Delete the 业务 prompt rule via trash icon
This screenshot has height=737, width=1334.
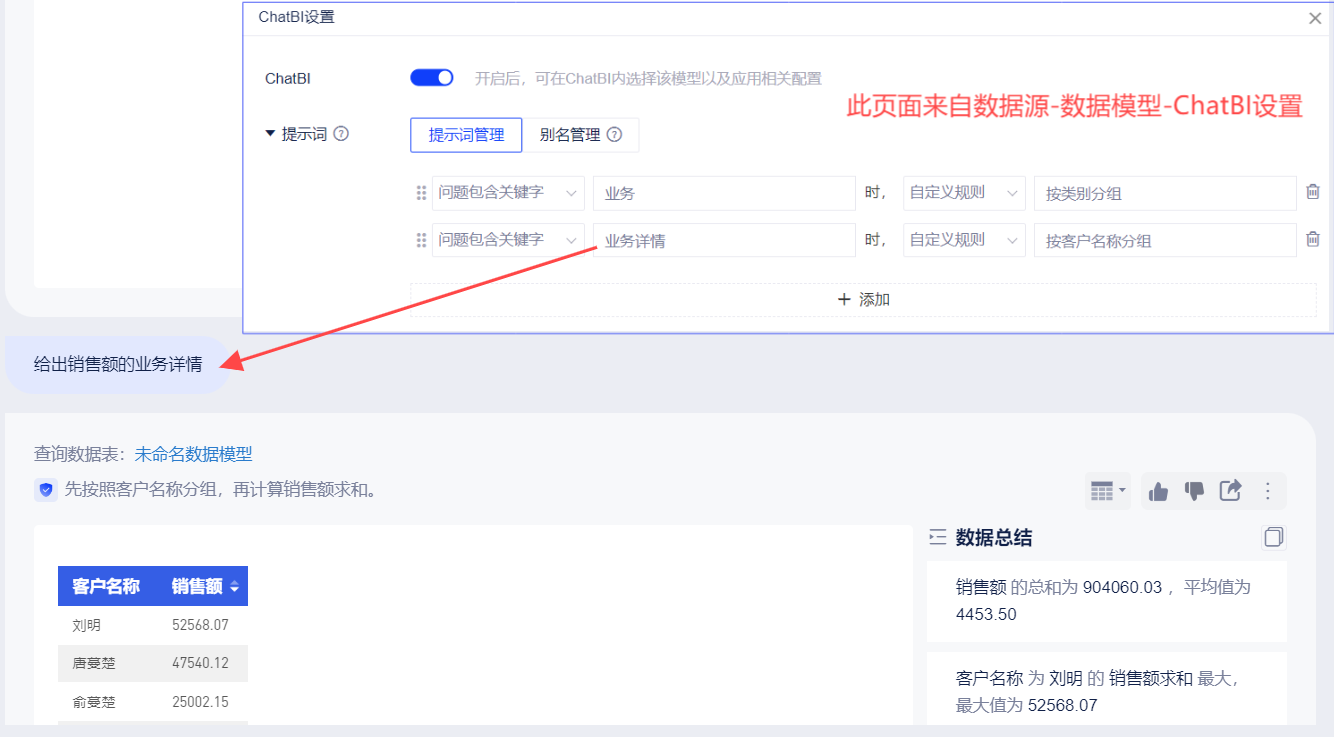(x=1313, y=192)
